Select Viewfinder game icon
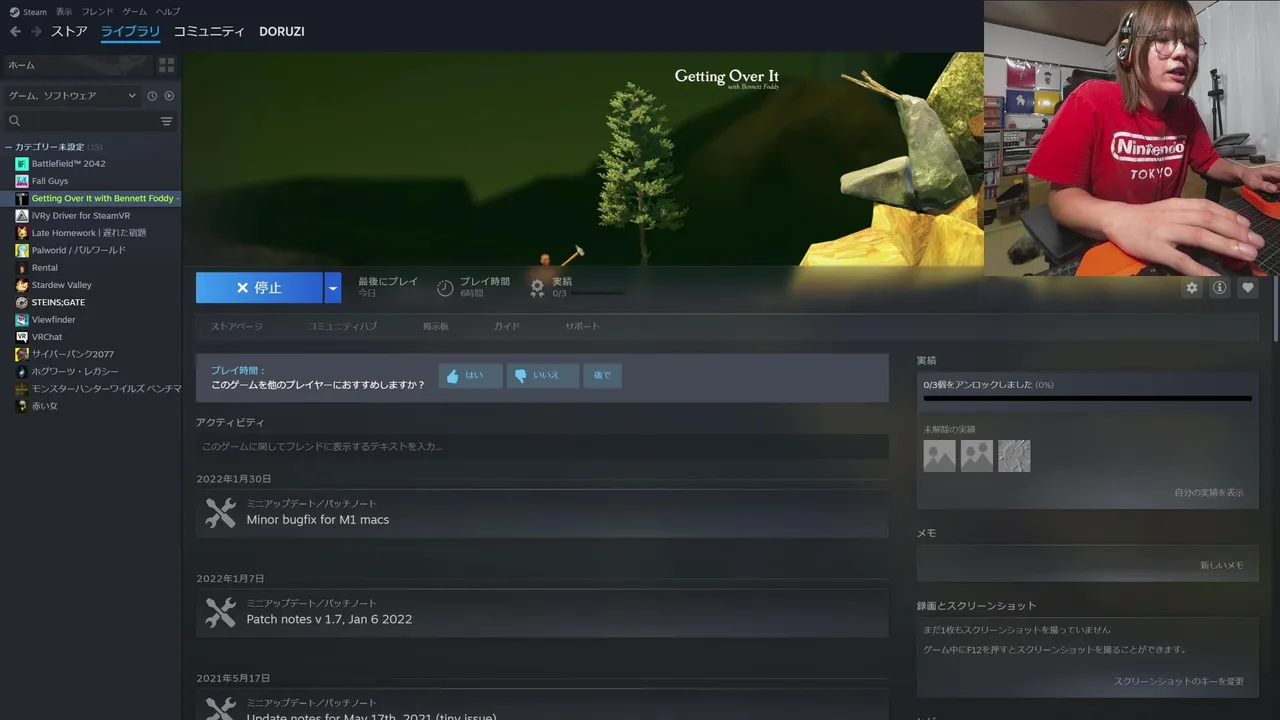The height and width of the screenshot is (720, 1280). point(22,320)
